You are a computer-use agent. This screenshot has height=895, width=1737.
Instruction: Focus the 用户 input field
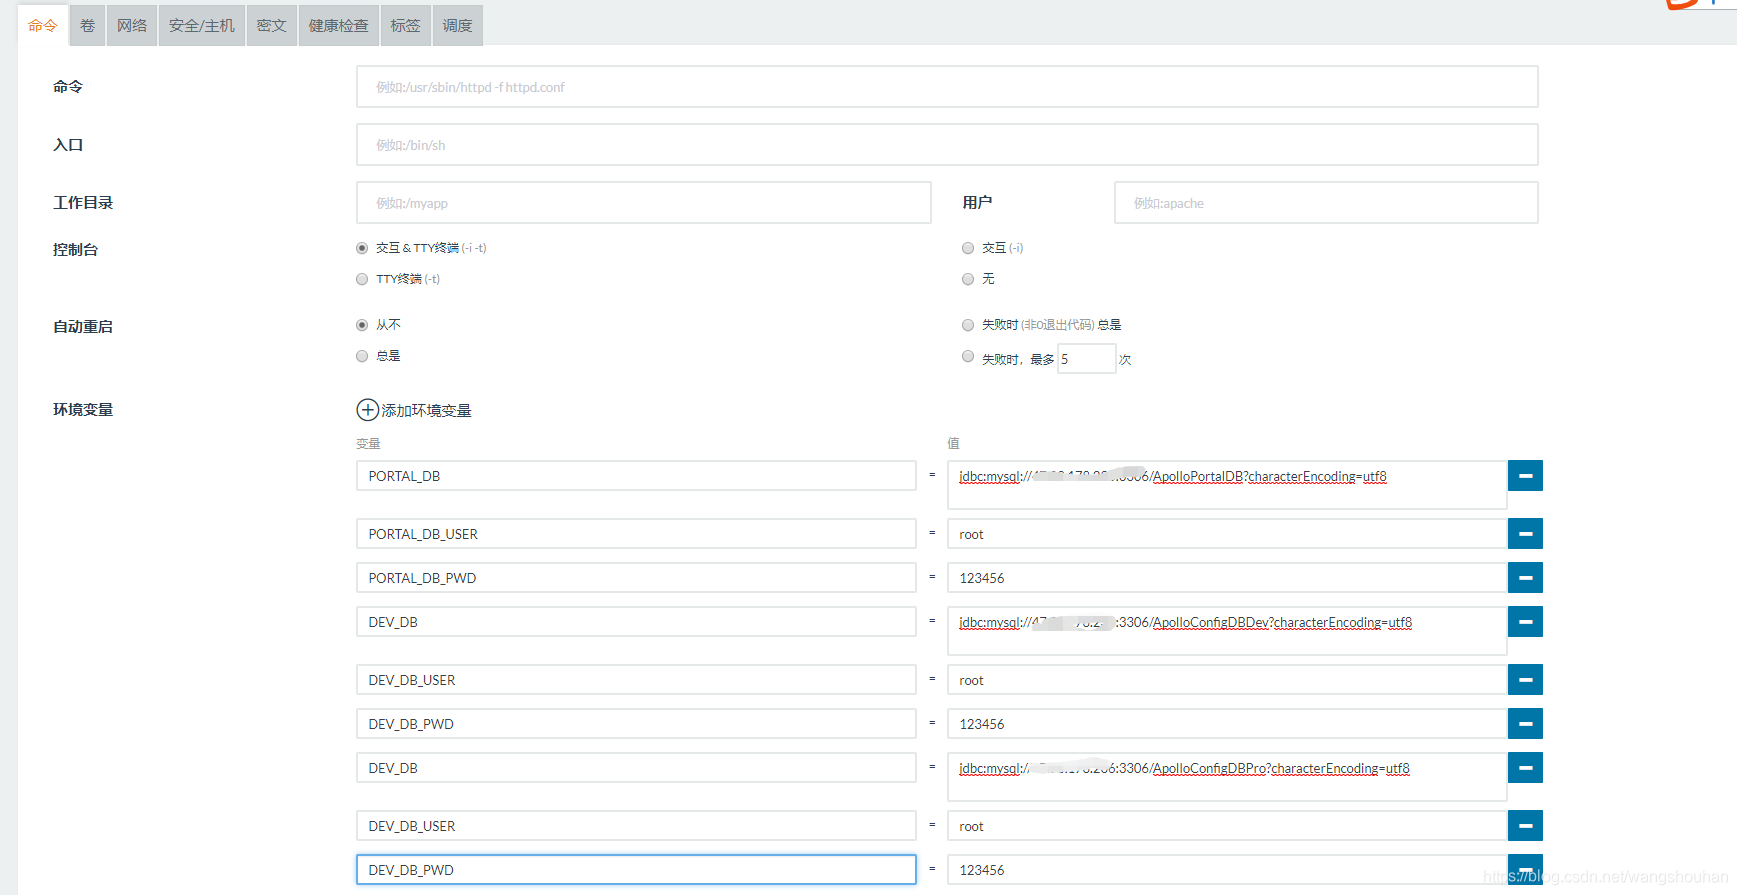(1326, 203)
